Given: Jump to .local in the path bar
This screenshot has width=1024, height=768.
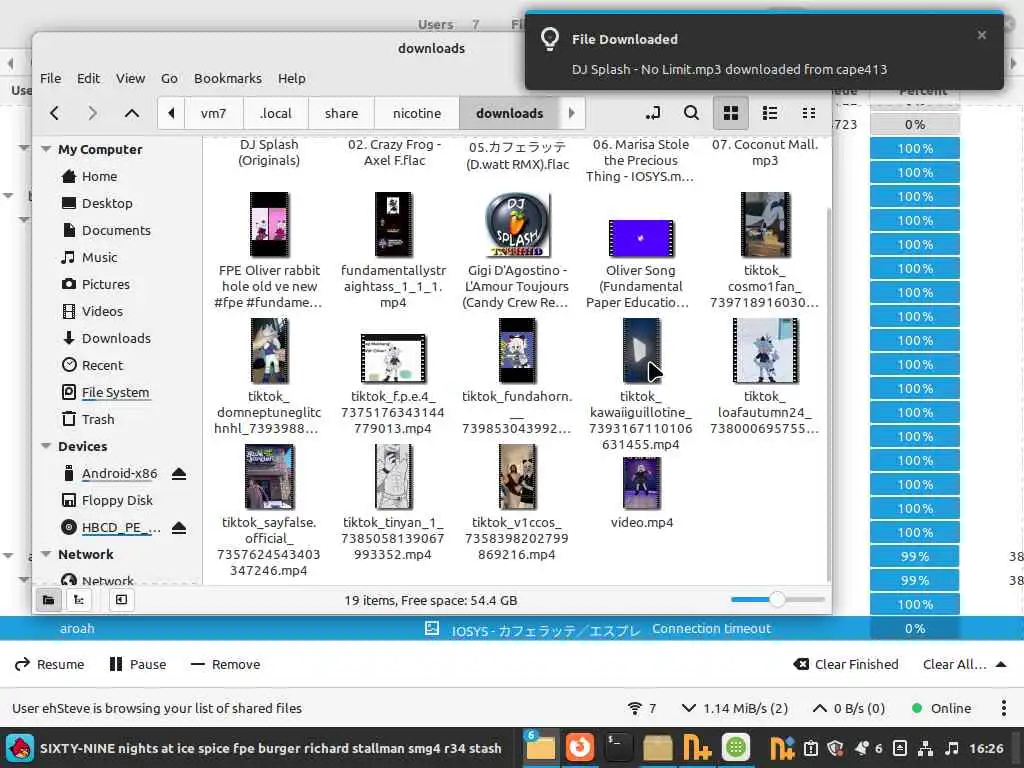Looking at the screenshot, I should click(x=276, y=114).
